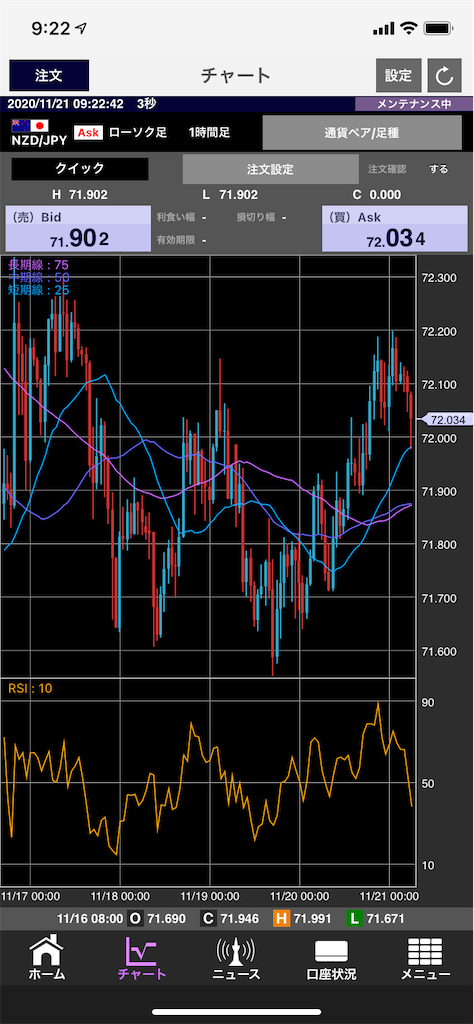474x1024 pixels.
Task: Toggle the red Ask price-type badge
Action: pyautogui.click(x=87, y=133)
